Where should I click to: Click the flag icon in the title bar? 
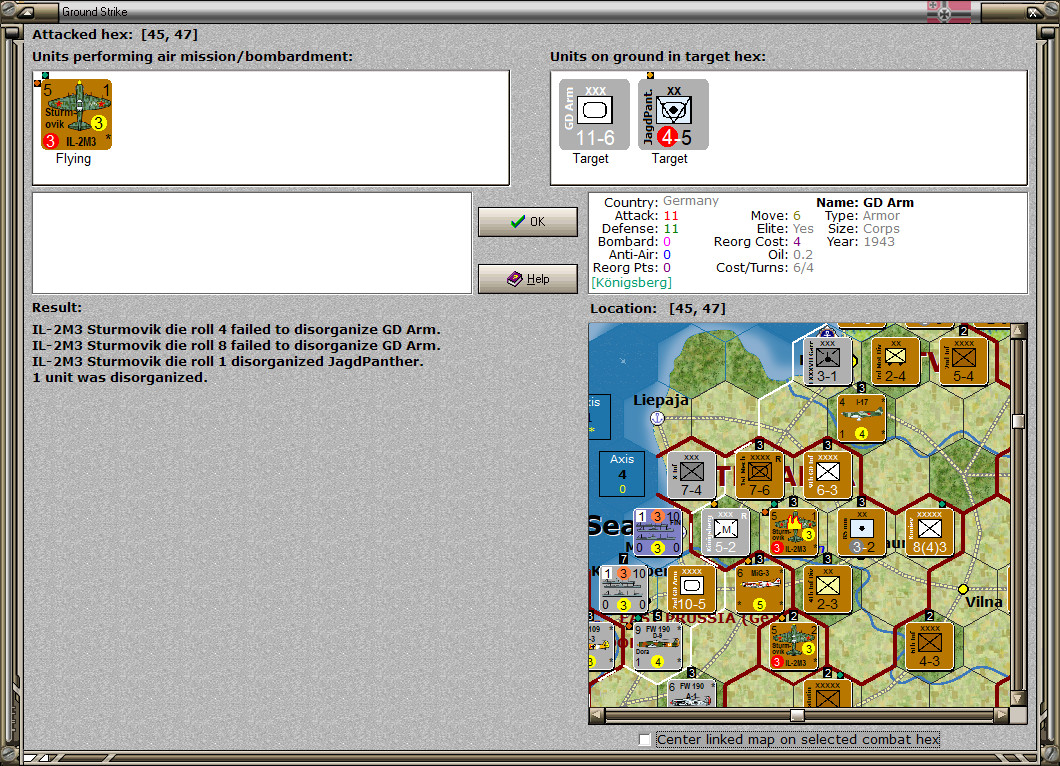coord(947,11)
